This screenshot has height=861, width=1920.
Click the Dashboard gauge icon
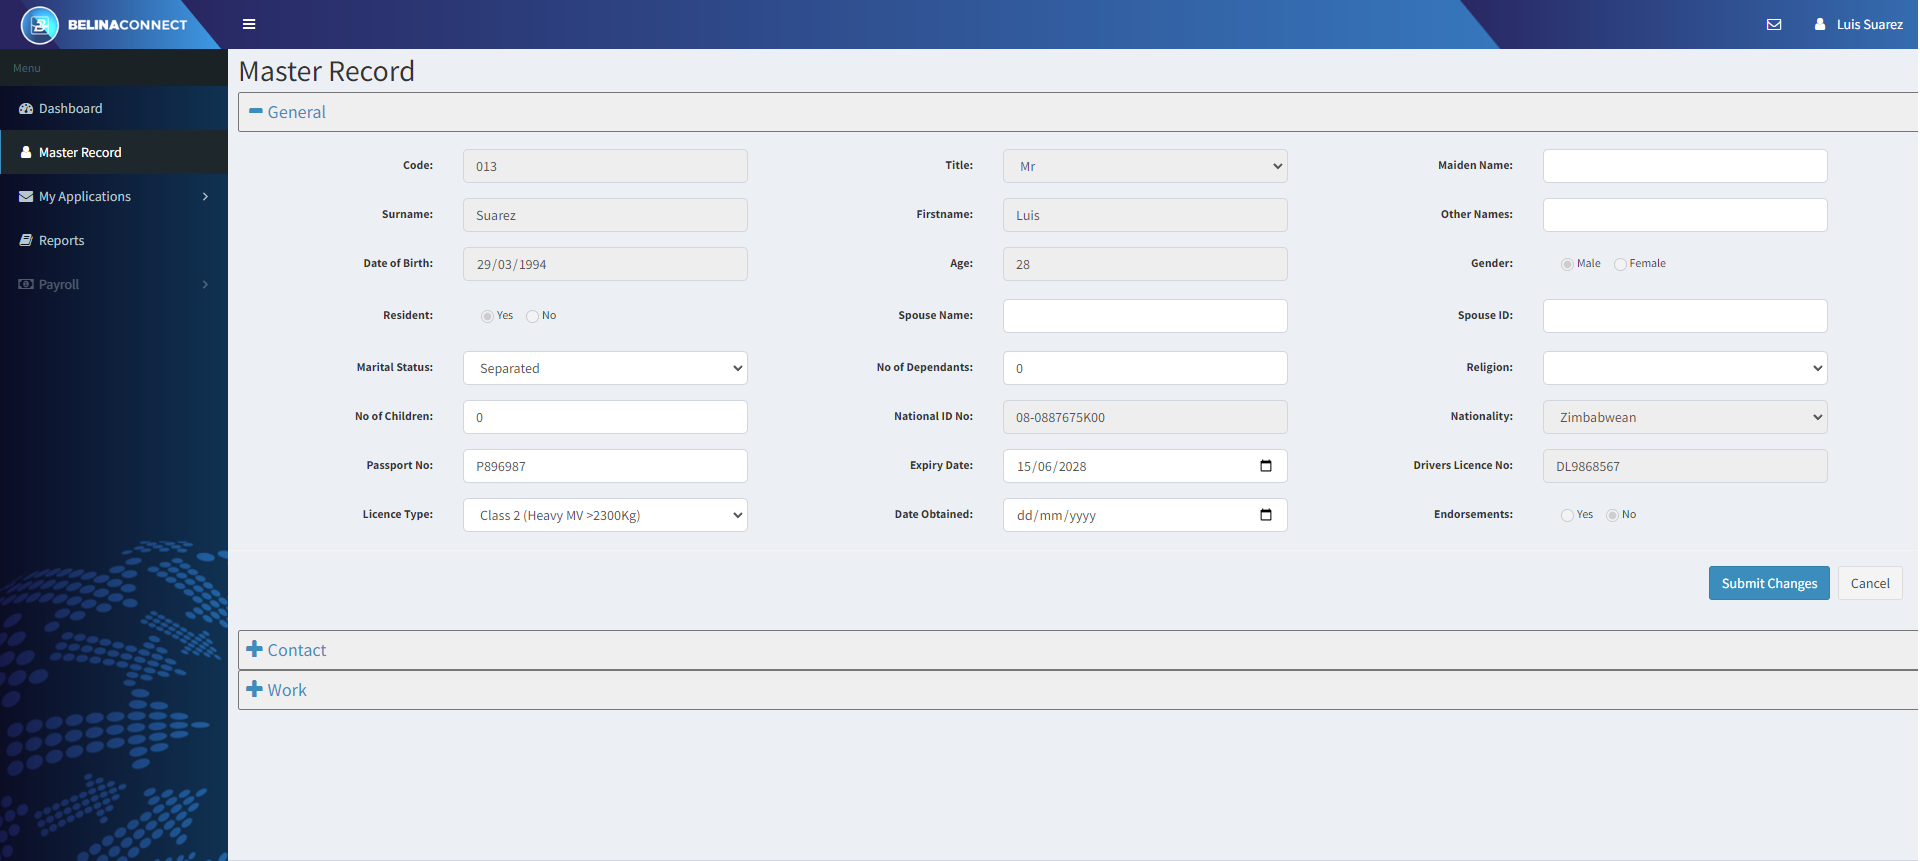[x=26, y=108]
